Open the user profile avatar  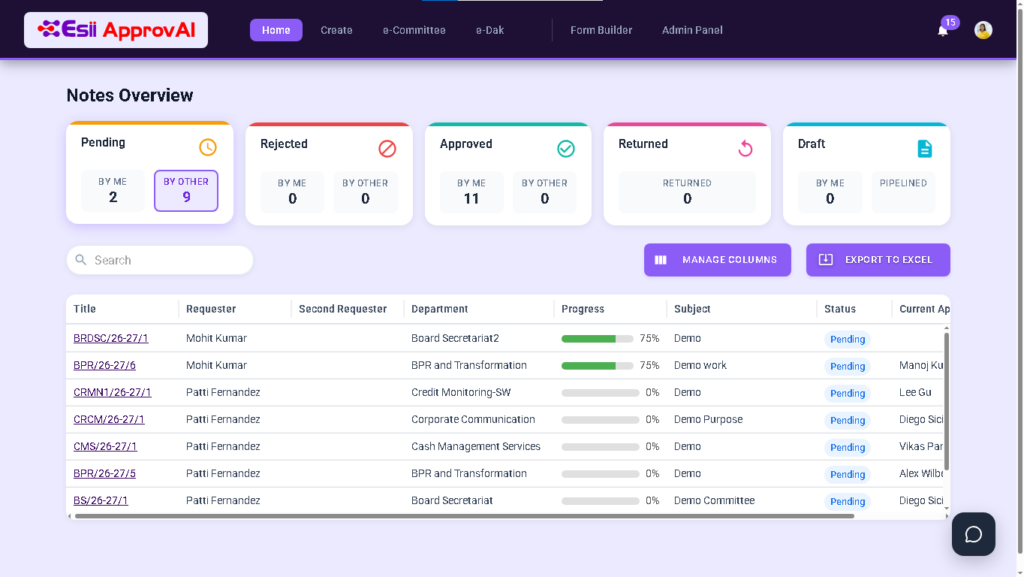pyautogui.click(x=983, y=30)
